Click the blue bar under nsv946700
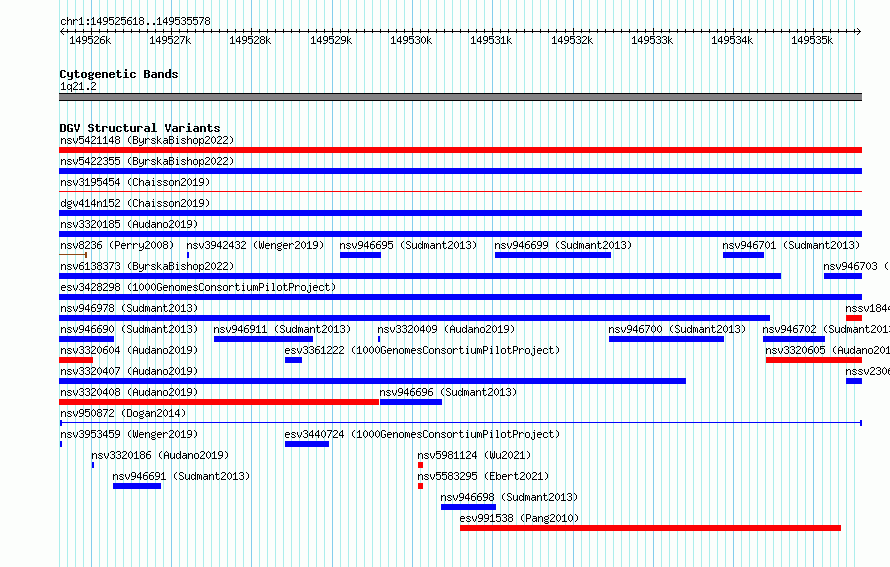The image size is (890, 567). [x=666, y=339]
